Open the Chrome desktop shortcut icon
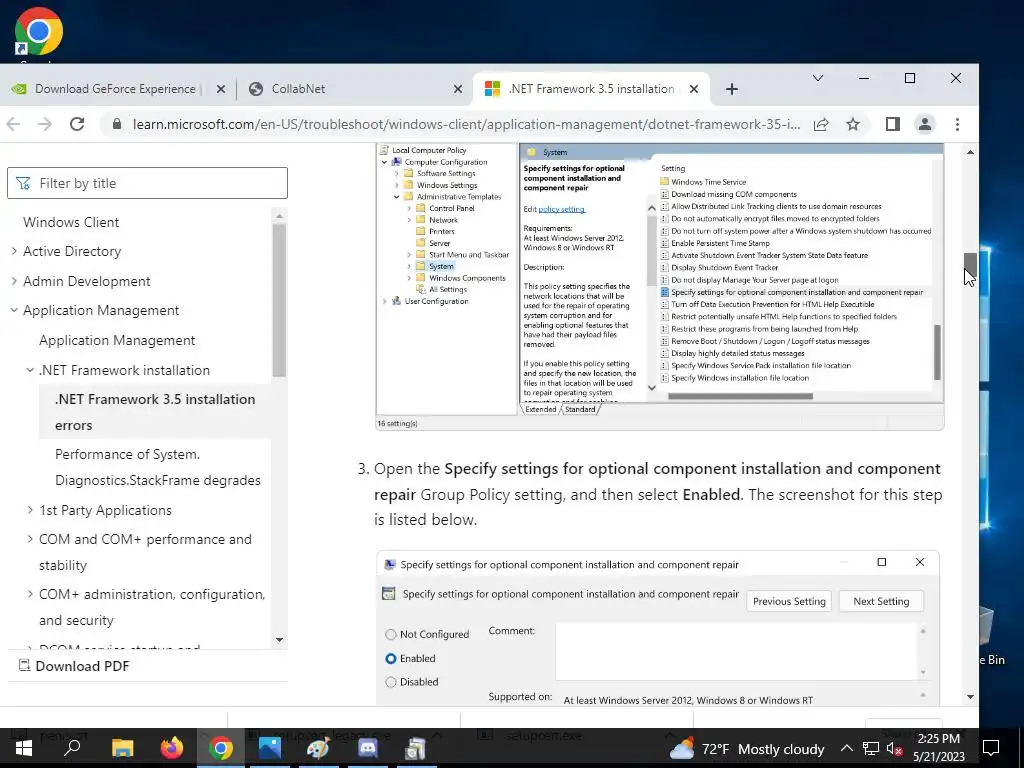1024x768 pixels. pyautogui.click(x=39, y=31)
